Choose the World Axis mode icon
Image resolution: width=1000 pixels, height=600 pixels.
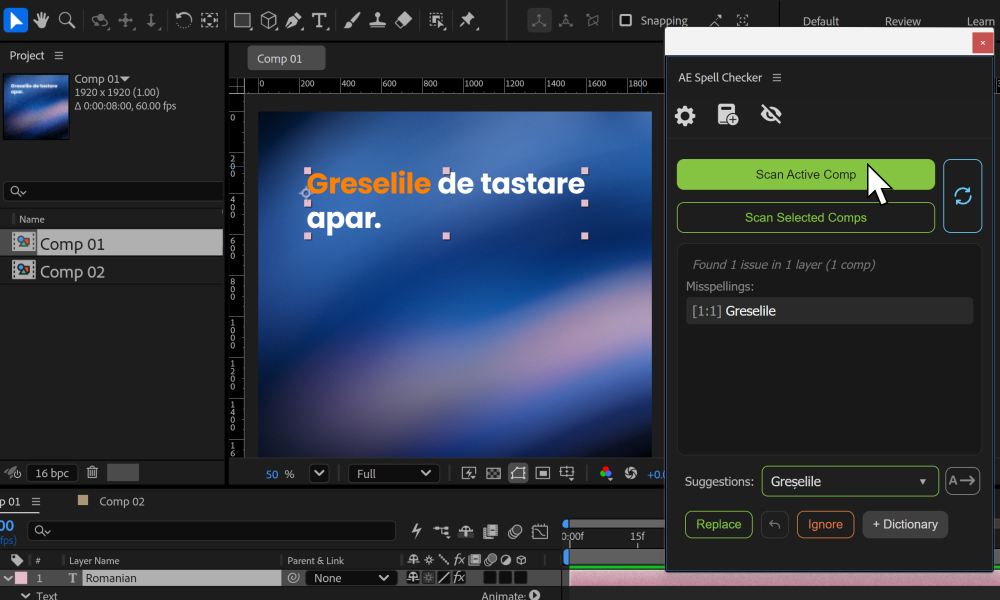tap(566, 20)
